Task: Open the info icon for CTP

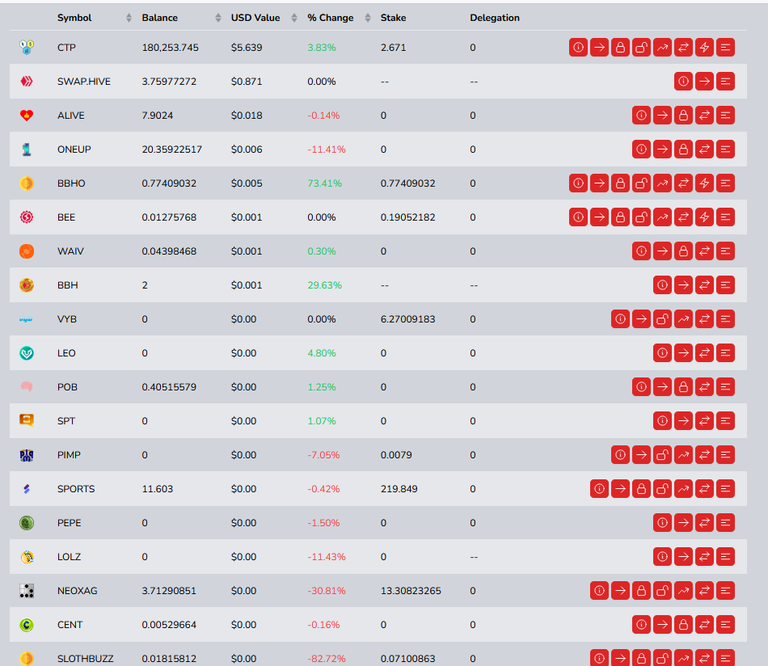Action: click(x=578, y=48)
